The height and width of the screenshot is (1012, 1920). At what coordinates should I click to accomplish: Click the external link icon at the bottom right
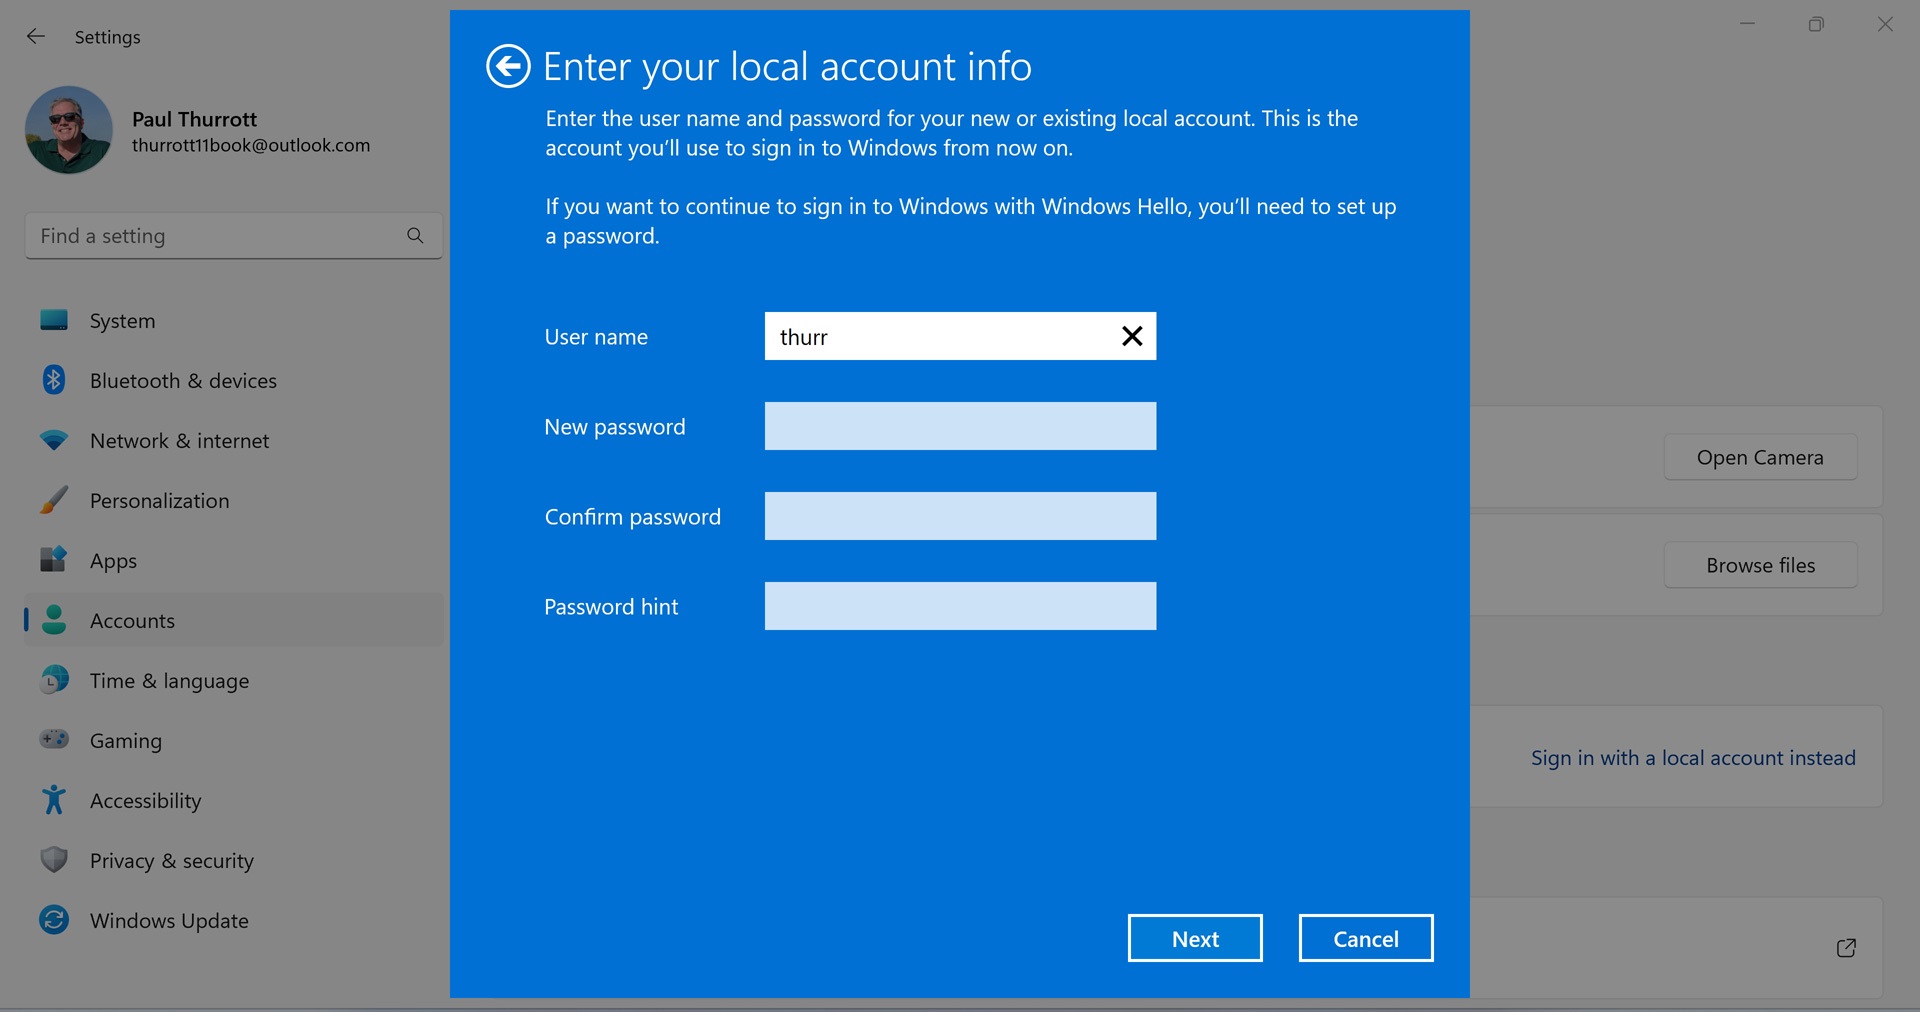tap(1846, 948)
